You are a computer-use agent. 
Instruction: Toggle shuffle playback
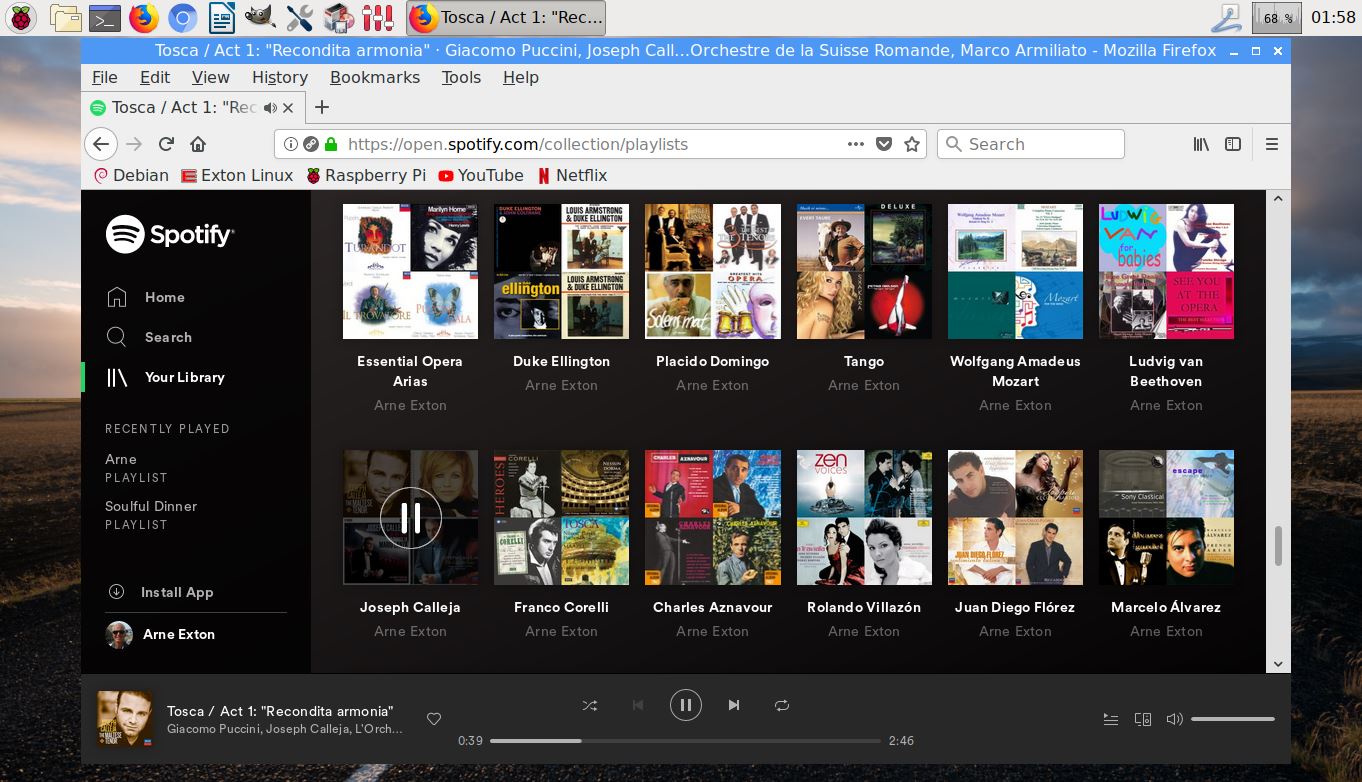[590, 705]
